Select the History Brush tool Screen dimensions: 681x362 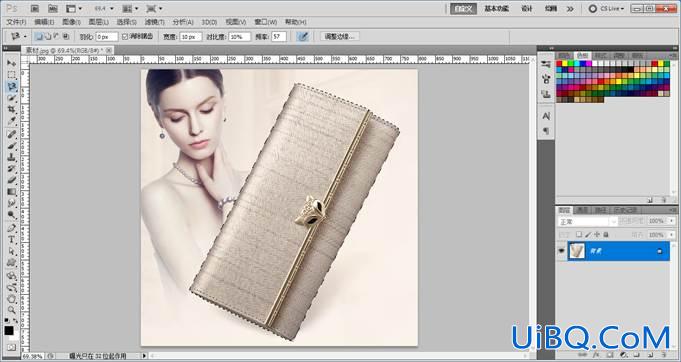pyautogui.click(x=12, y=169)
